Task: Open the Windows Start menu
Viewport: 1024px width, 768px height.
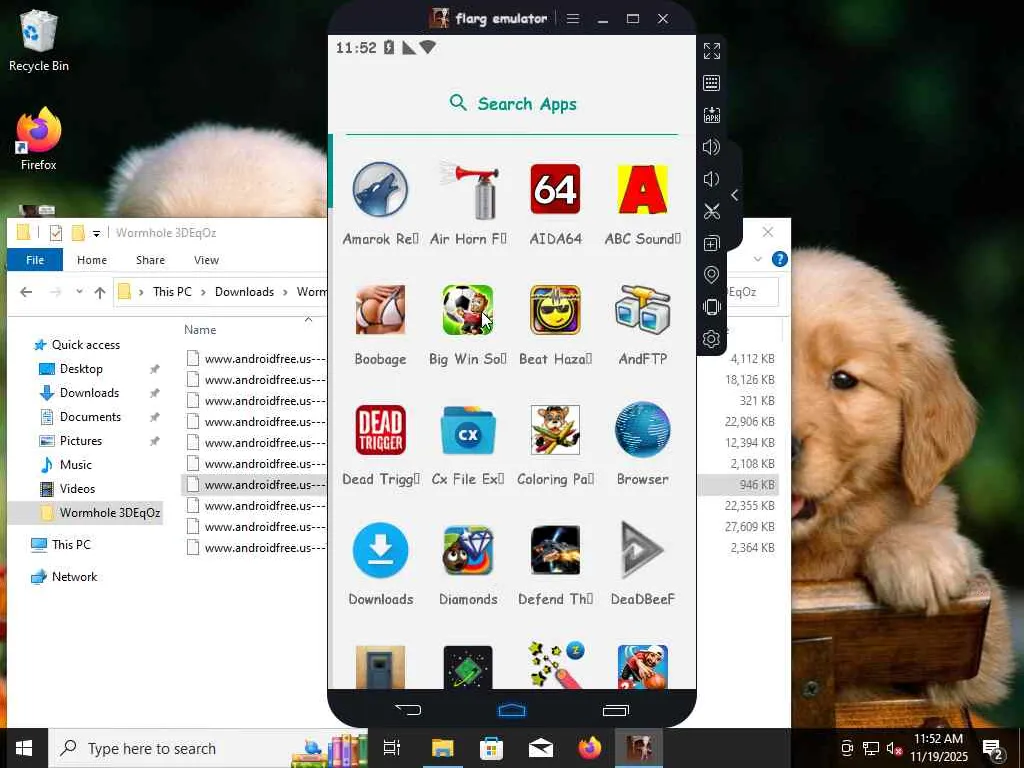Action: point(24,748)
